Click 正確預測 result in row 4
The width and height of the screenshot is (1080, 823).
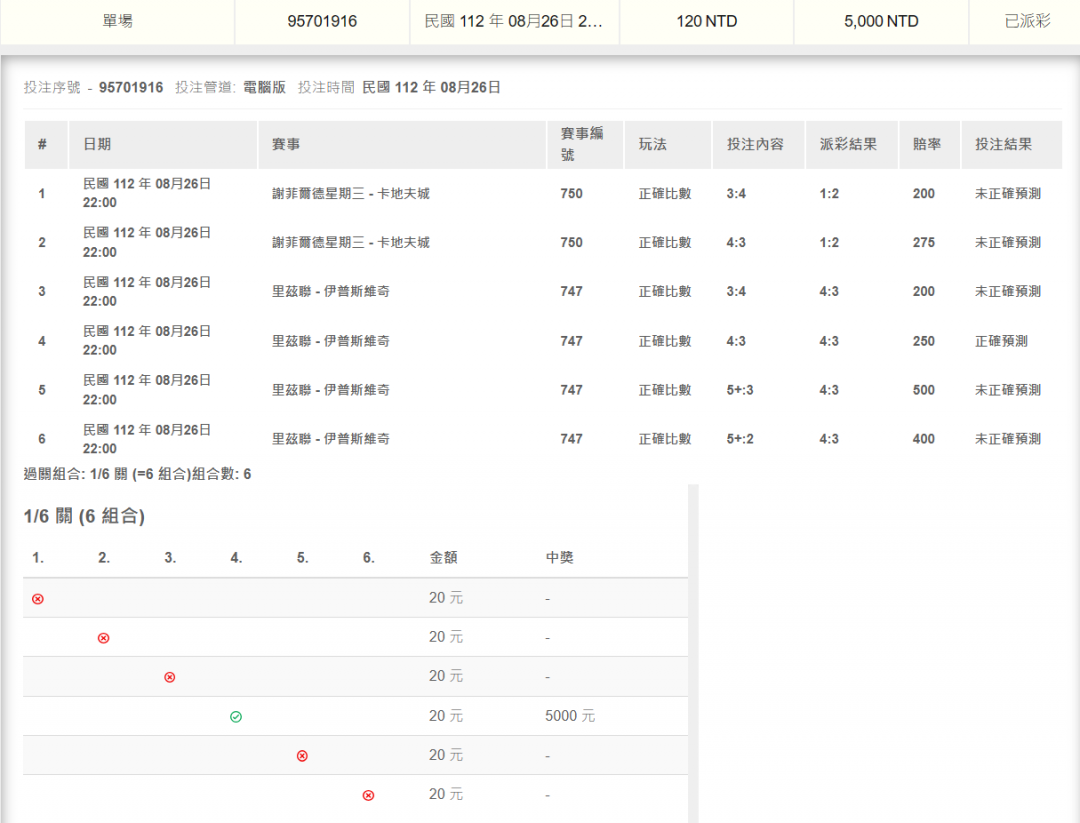(x=1001, y=341)
